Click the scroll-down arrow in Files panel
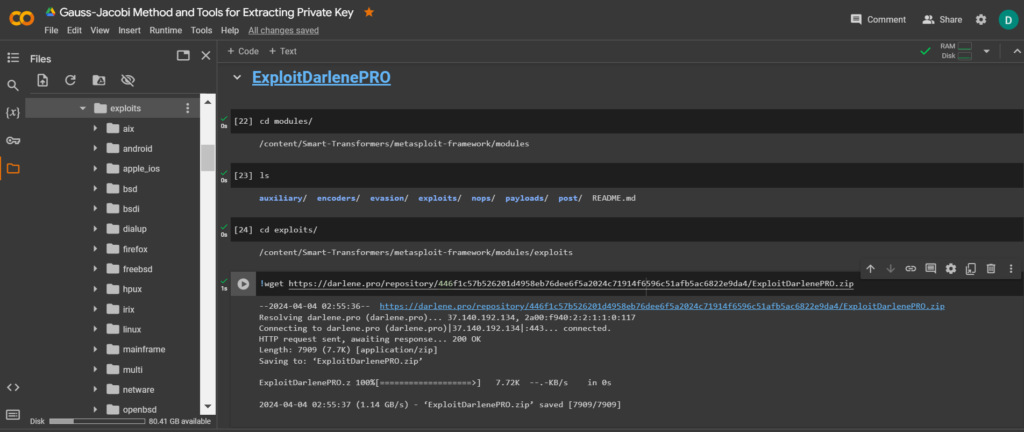Screen dimensions: 1024x432 [208, 407]
